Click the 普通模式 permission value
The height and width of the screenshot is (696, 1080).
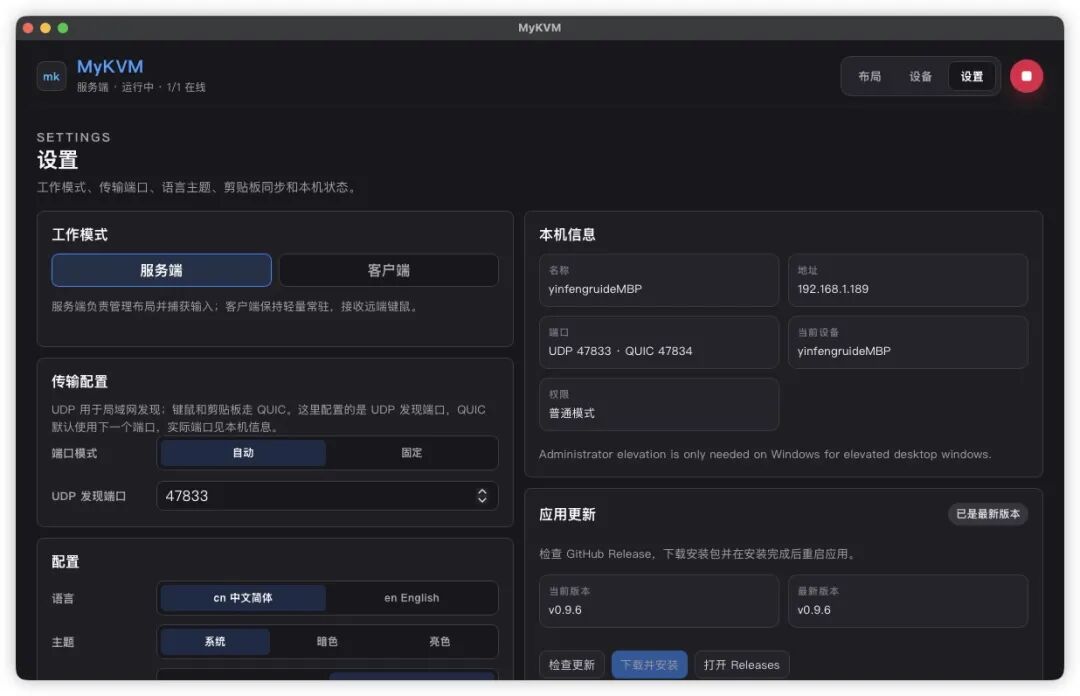pyautogui.click(x=572, y=413)
